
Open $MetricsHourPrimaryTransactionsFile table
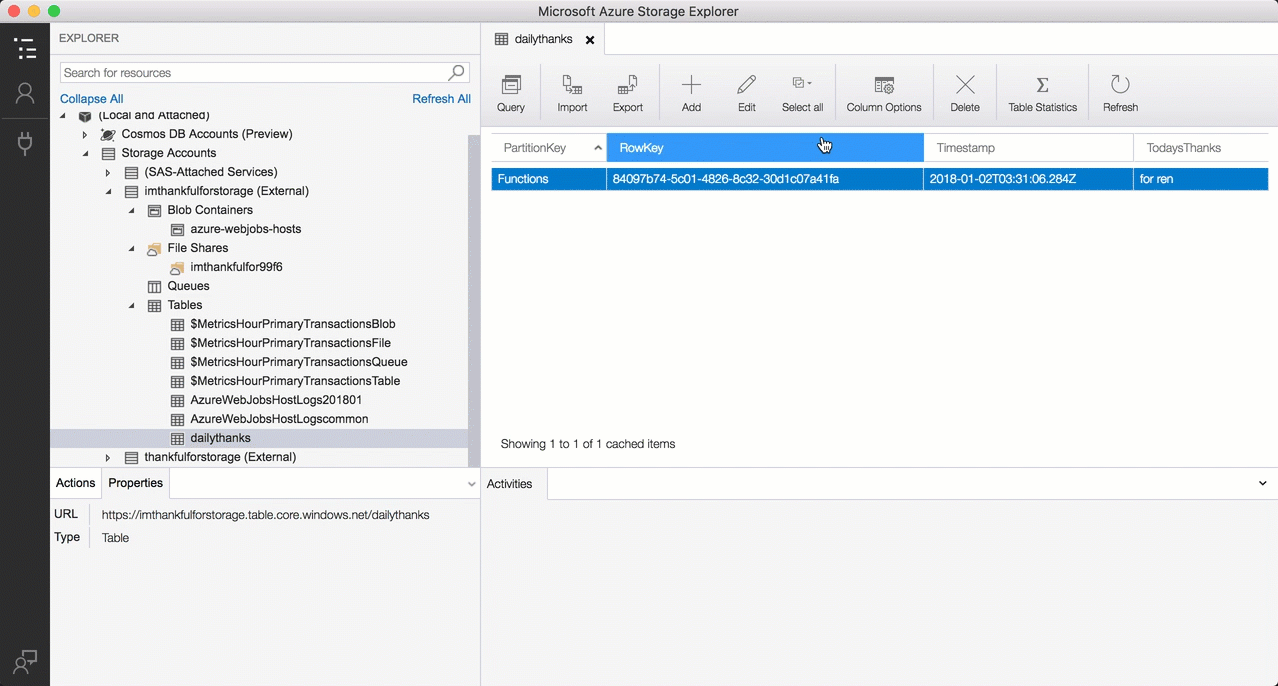pos(291,343)
